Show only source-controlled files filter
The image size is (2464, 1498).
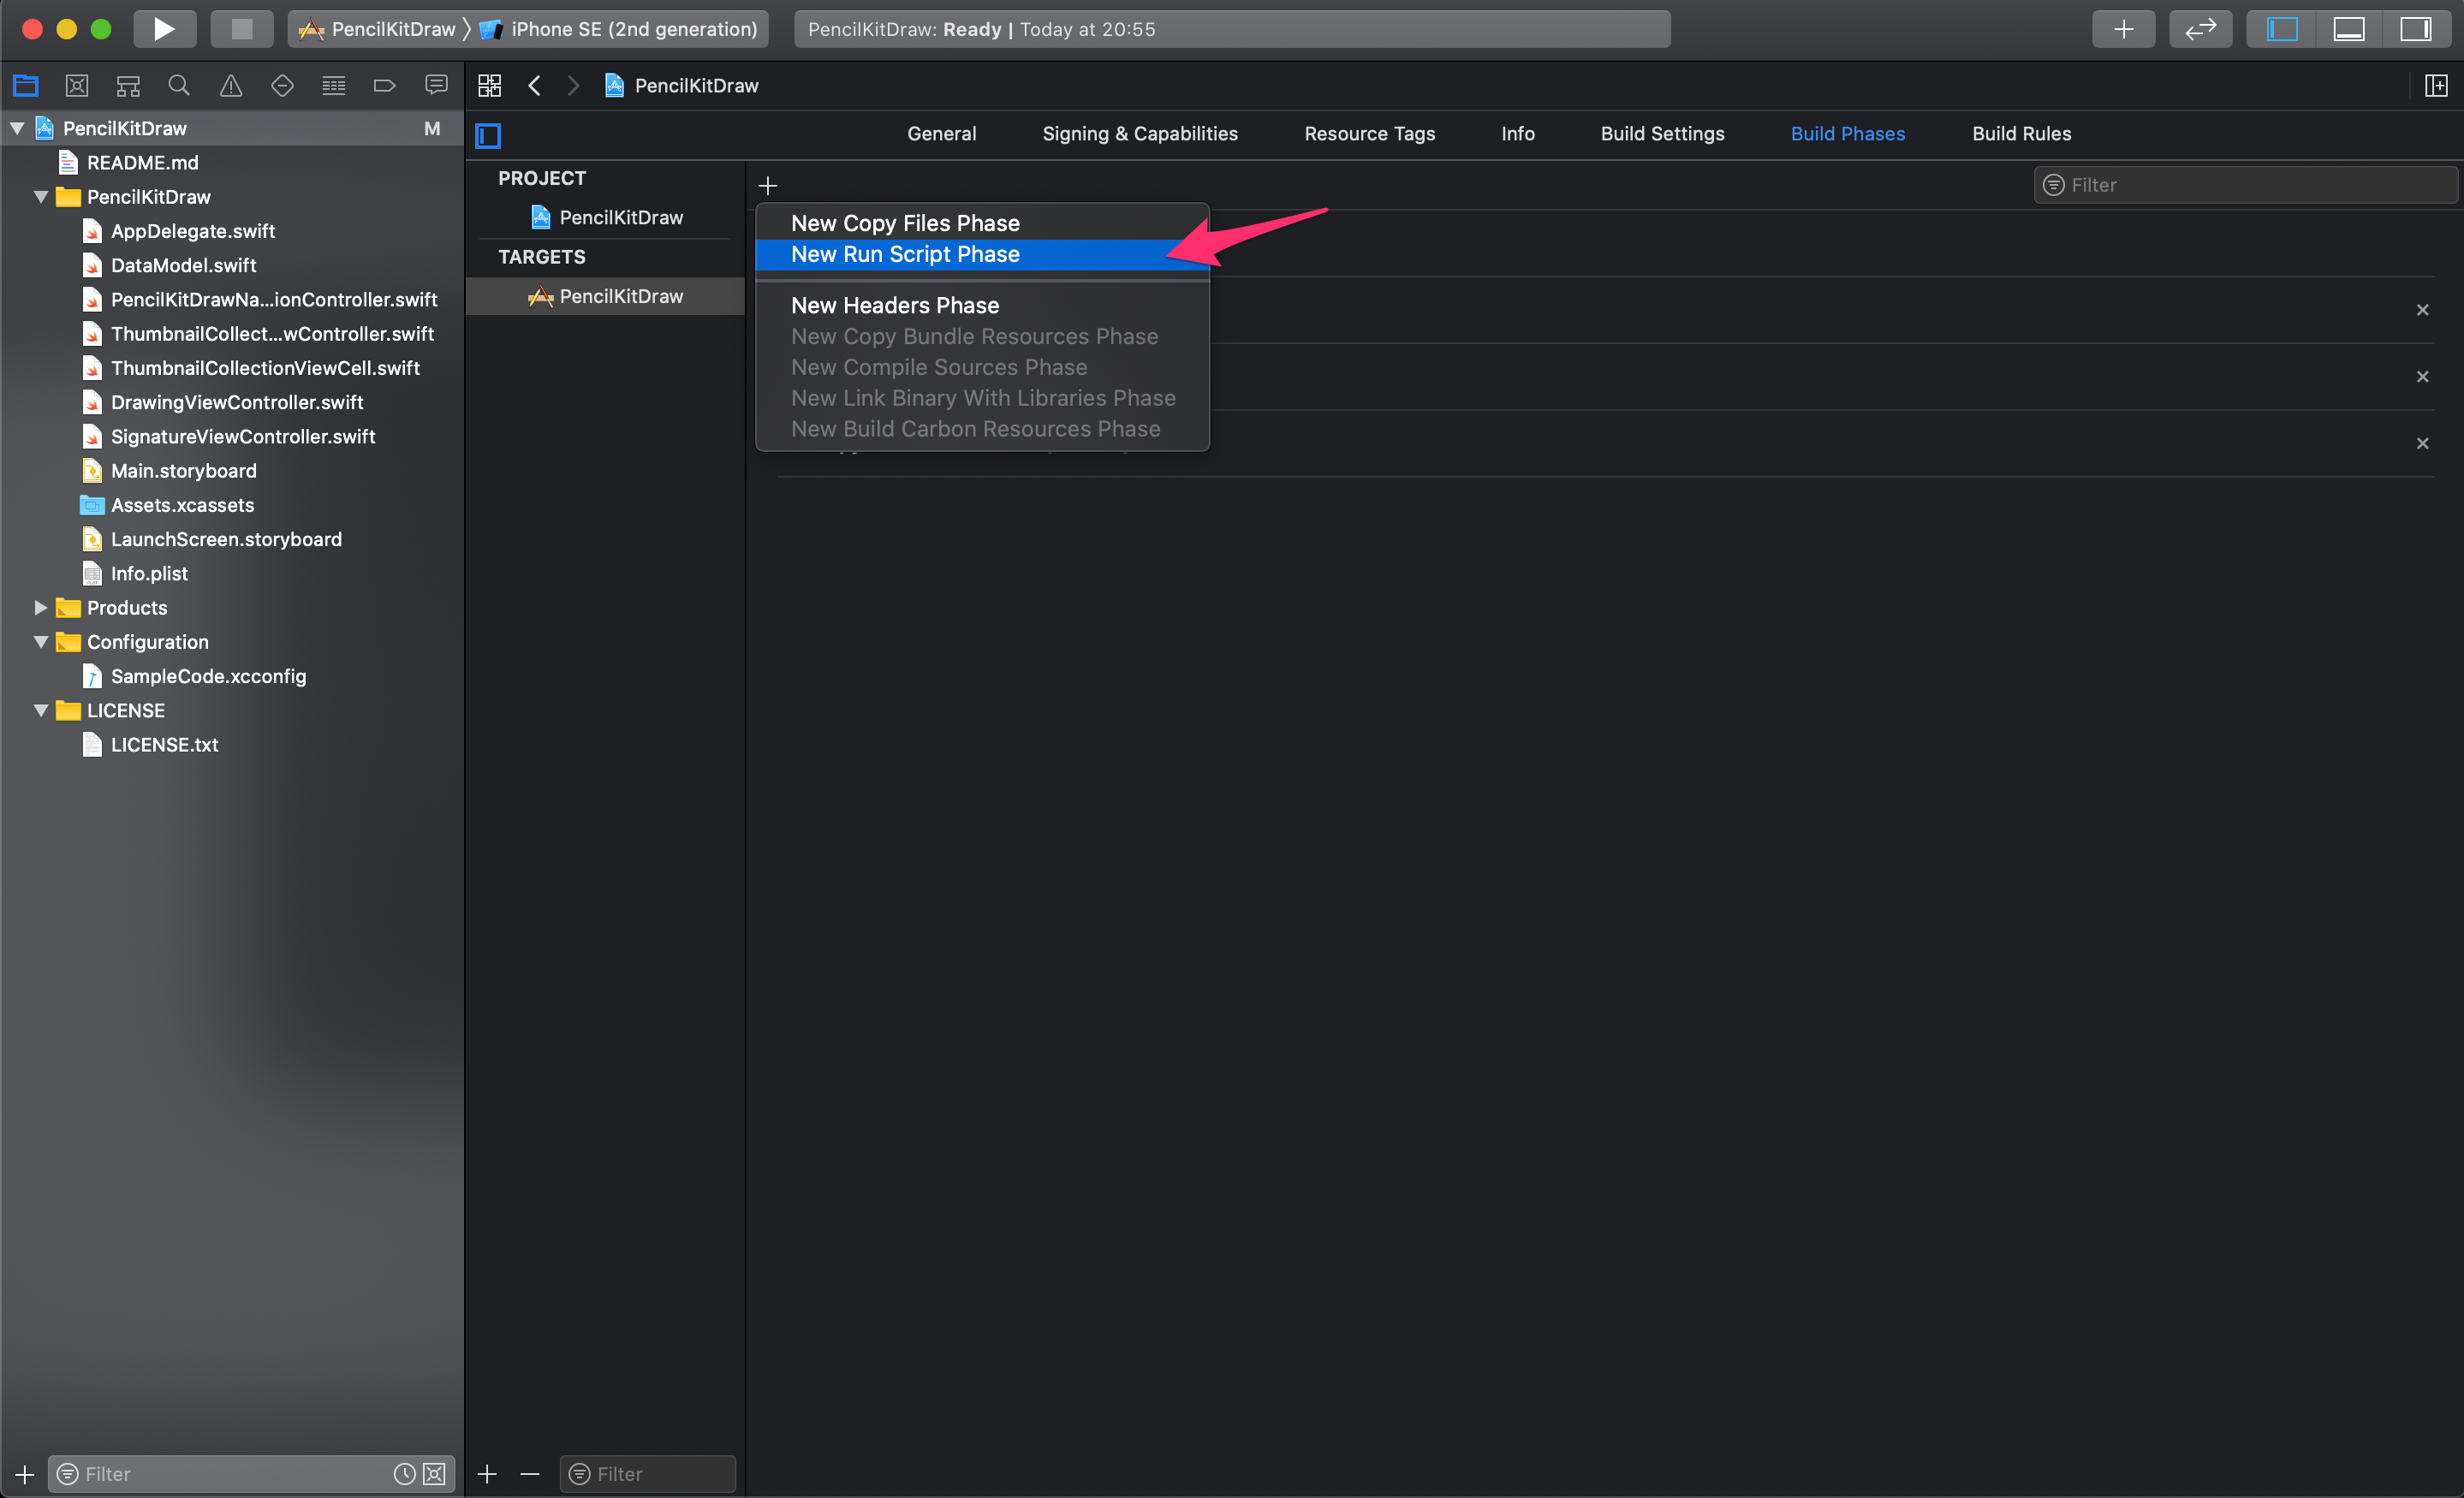[434, 1474]
